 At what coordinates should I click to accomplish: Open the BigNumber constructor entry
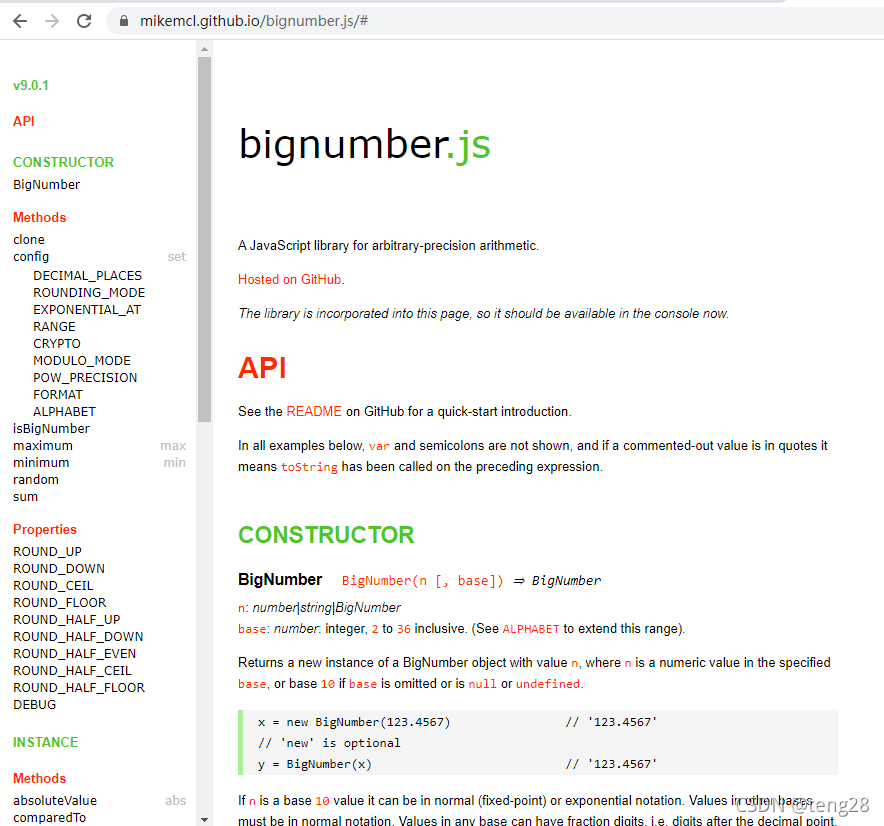(46, 184)
